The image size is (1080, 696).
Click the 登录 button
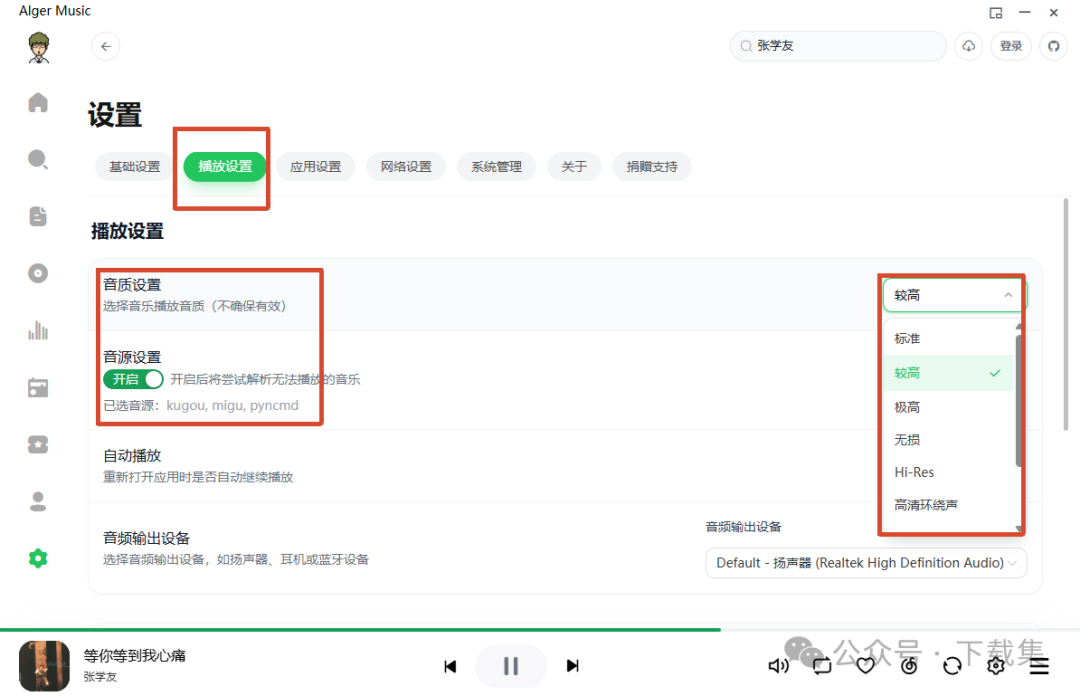pyautogui.click(x=1011, y=46)
